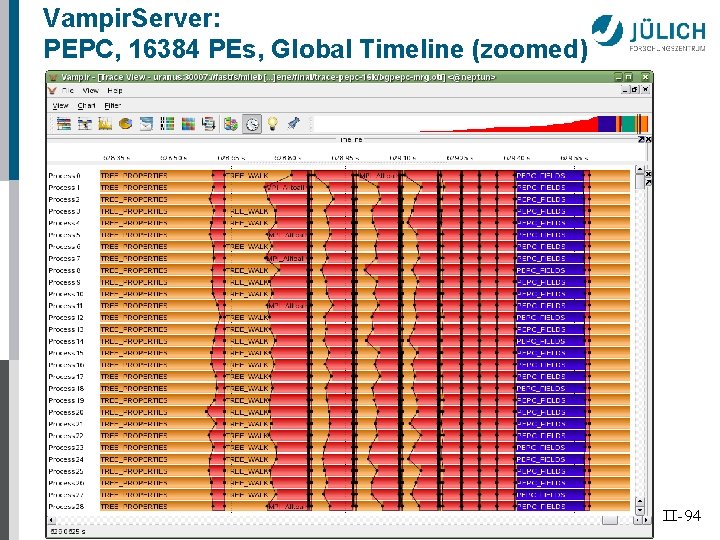The image size is (720, 540).
Task: Open the Call Tree toolbar icon
Action: (208, 124)
